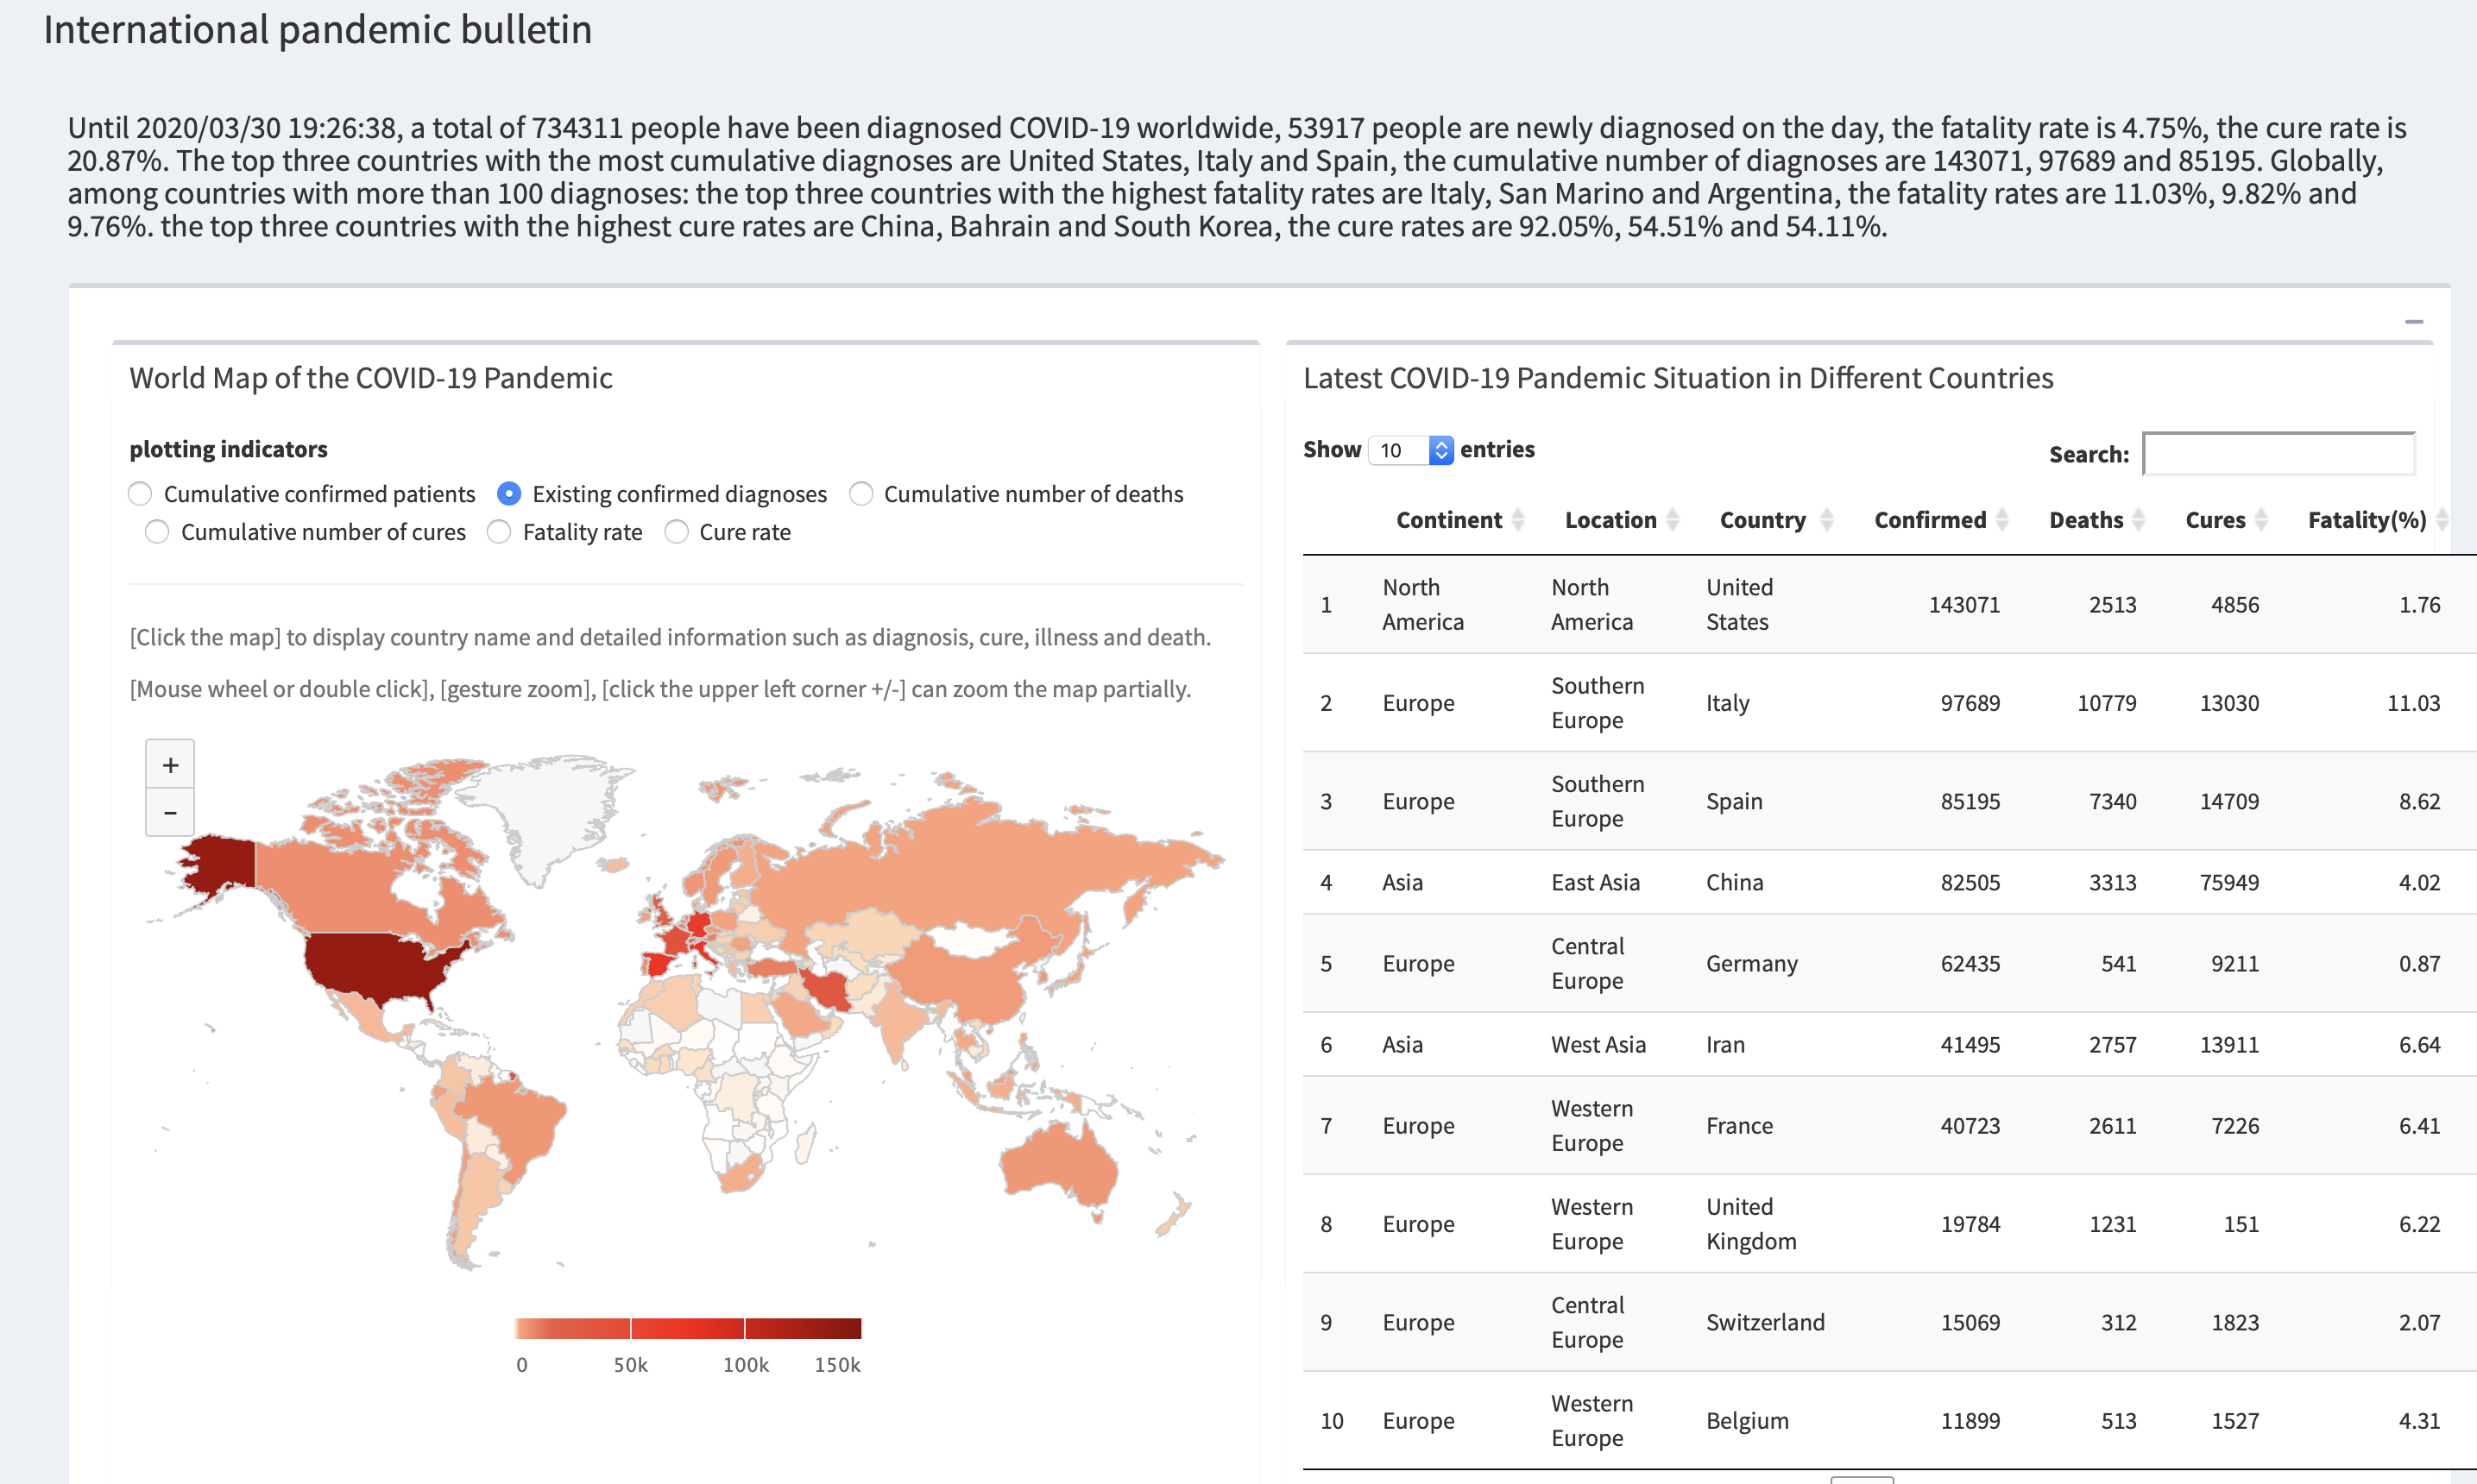Click inside the Search input field

[2279, 454]
